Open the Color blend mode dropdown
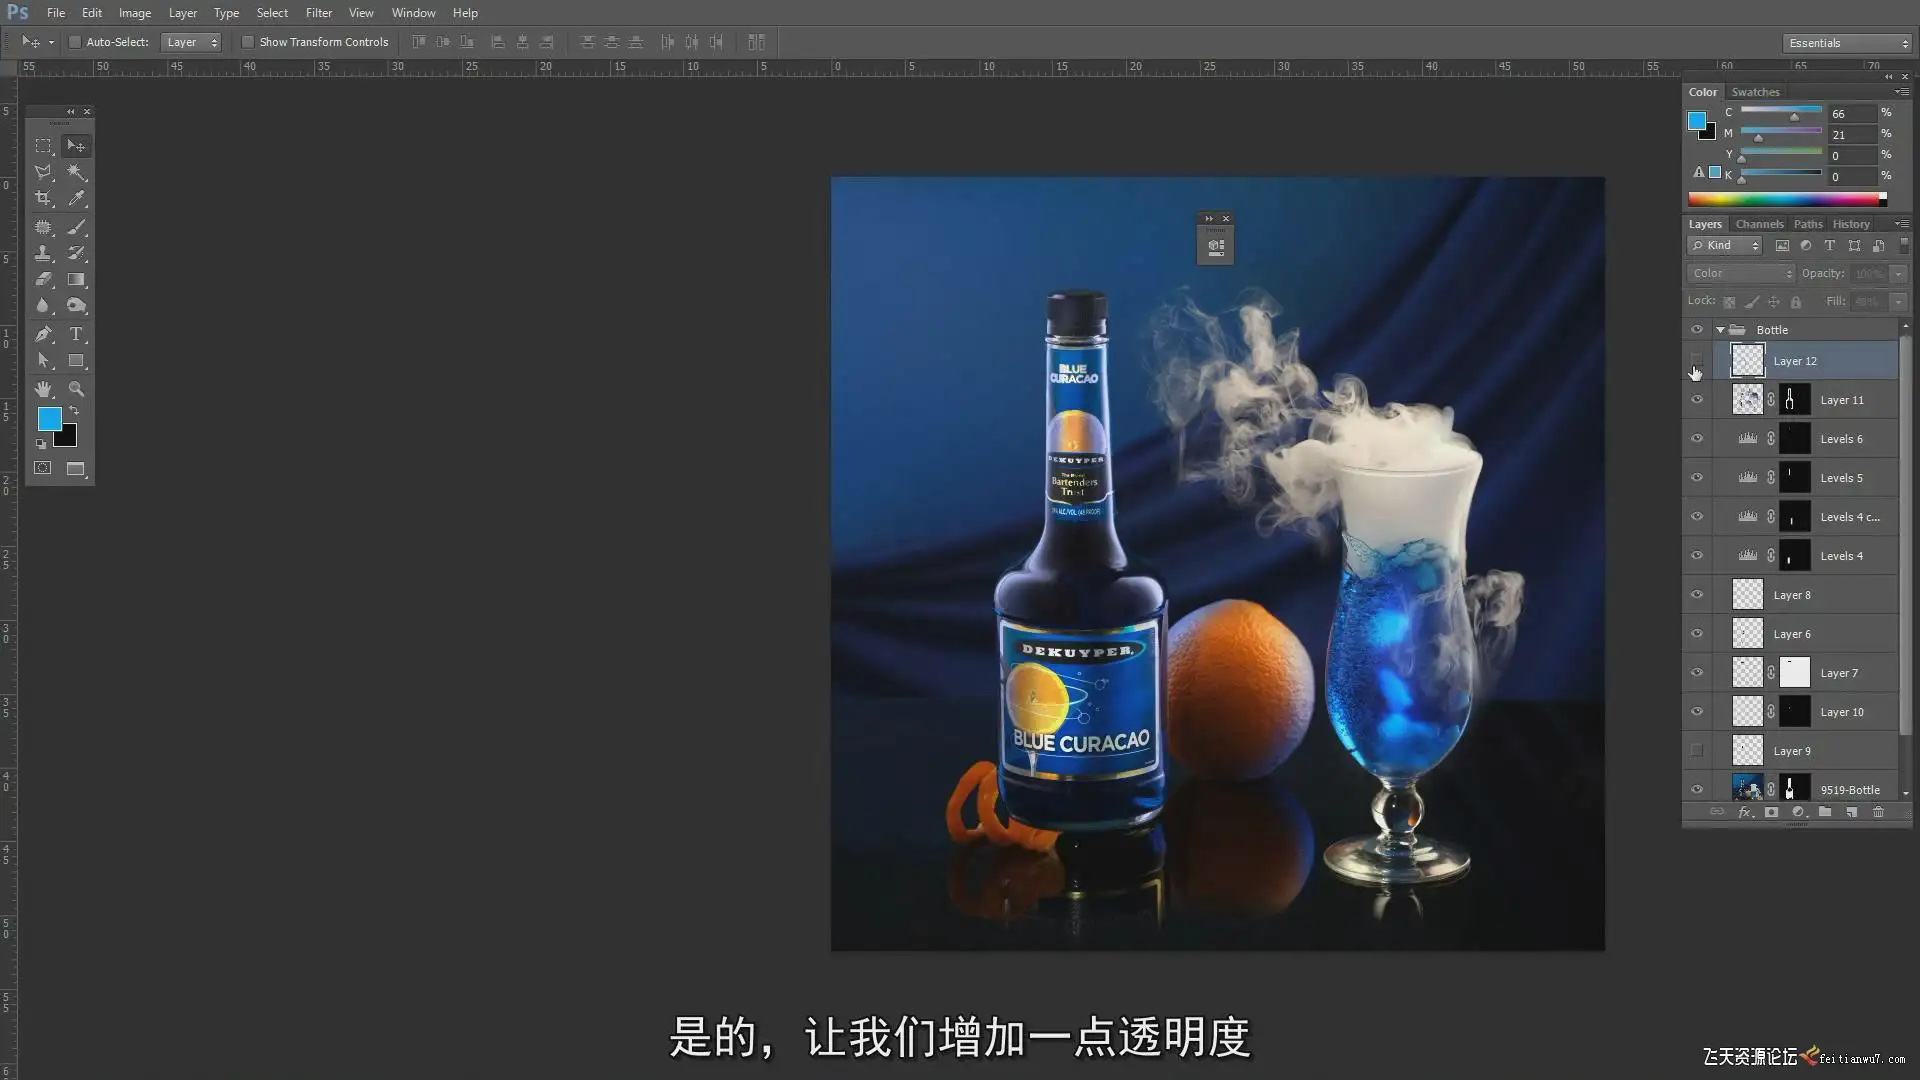Screen dimensions: 1920x1080 pos(1742,273)
